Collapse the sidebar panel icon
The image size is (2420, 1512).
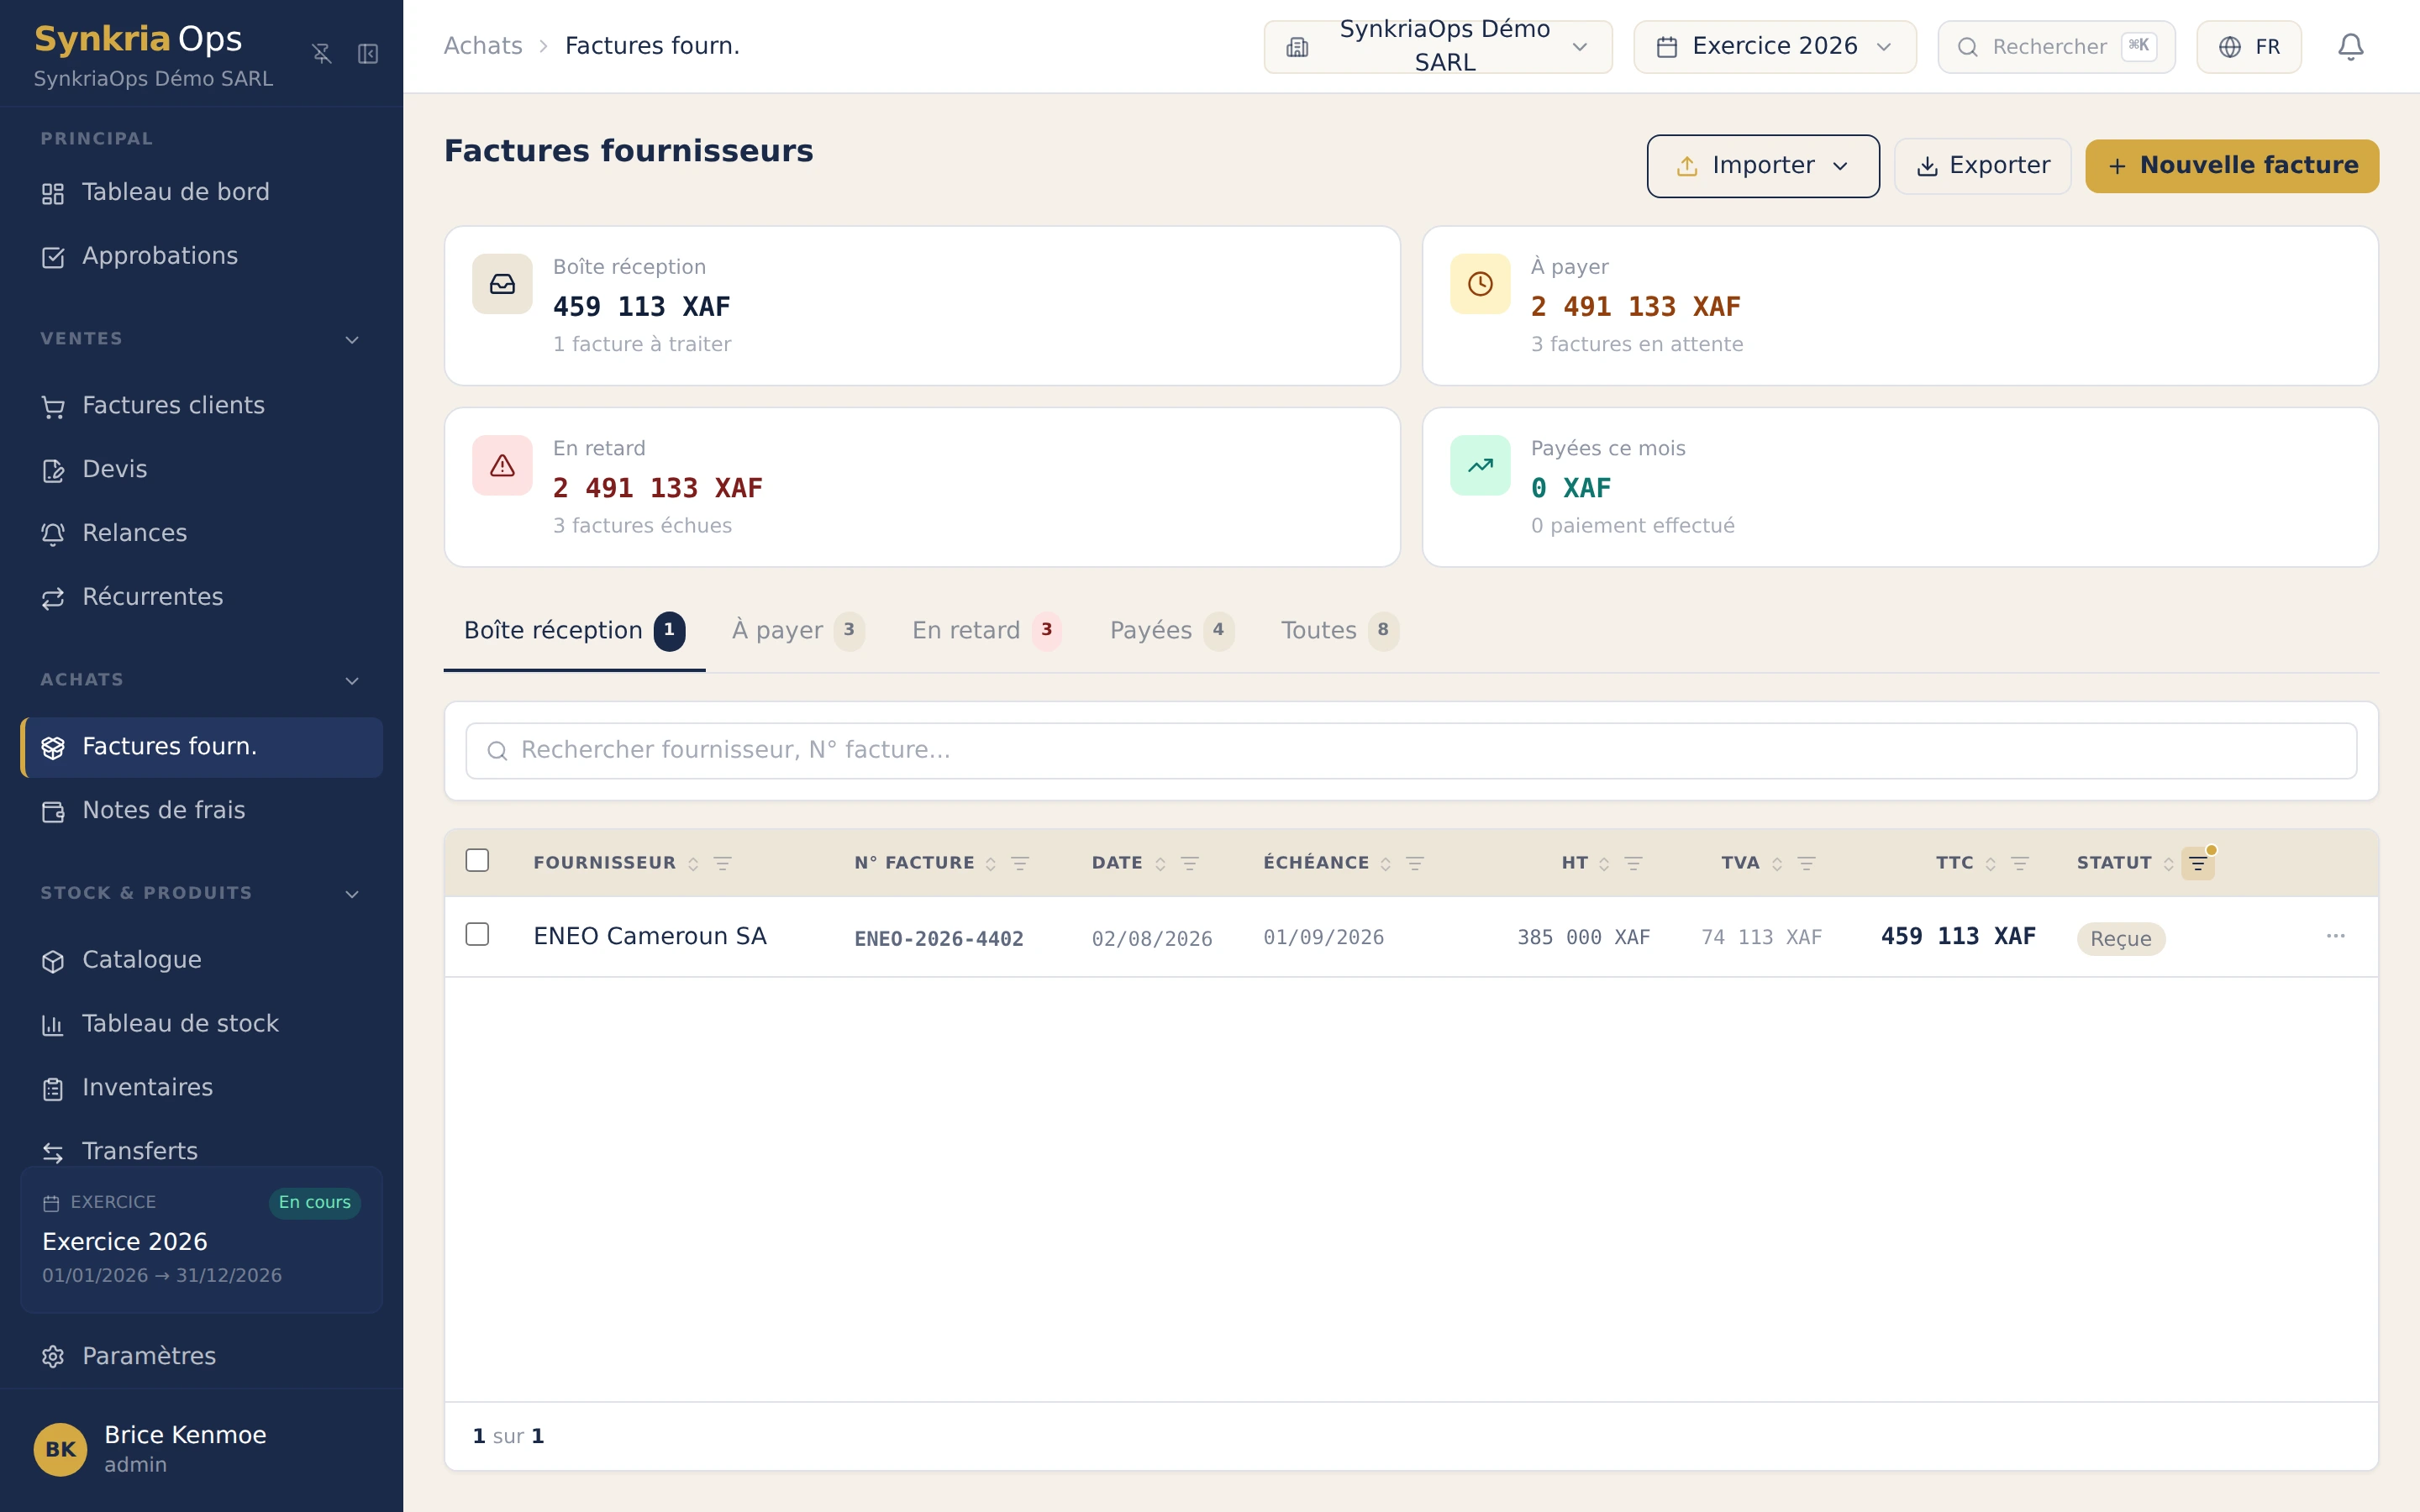coord(368,53)
